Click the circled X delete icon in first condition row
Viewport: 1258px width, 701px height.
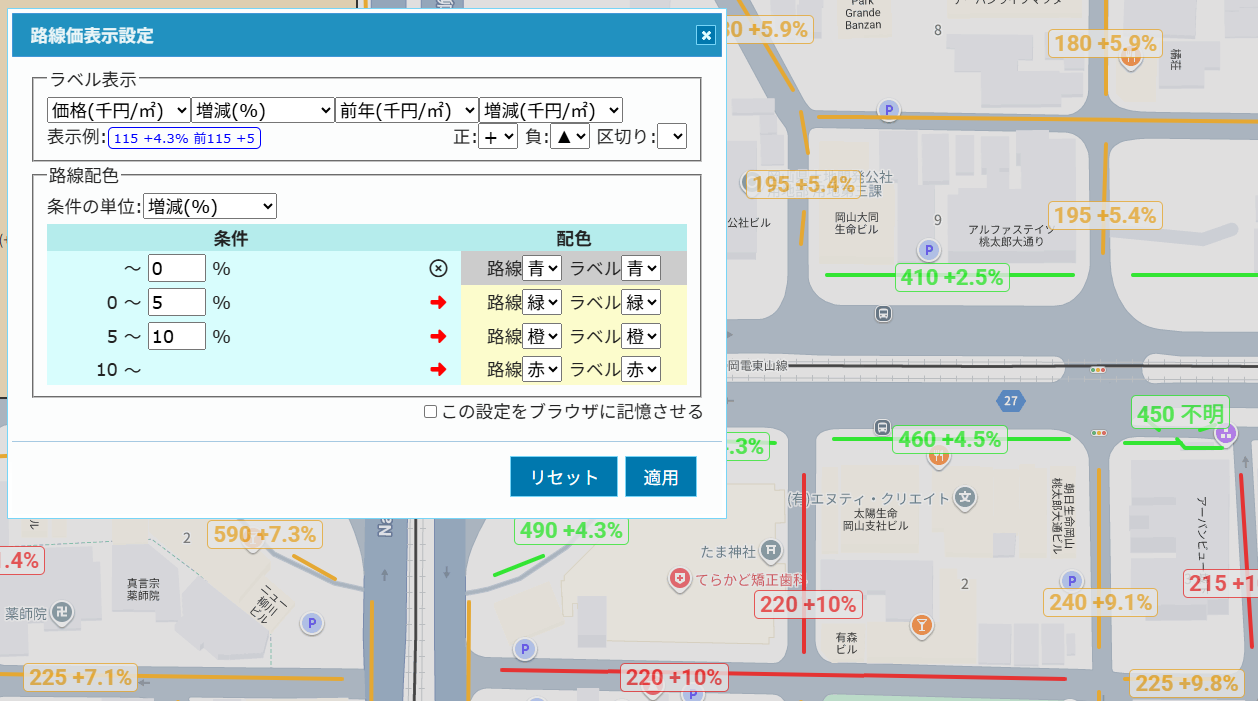(437, 268)
